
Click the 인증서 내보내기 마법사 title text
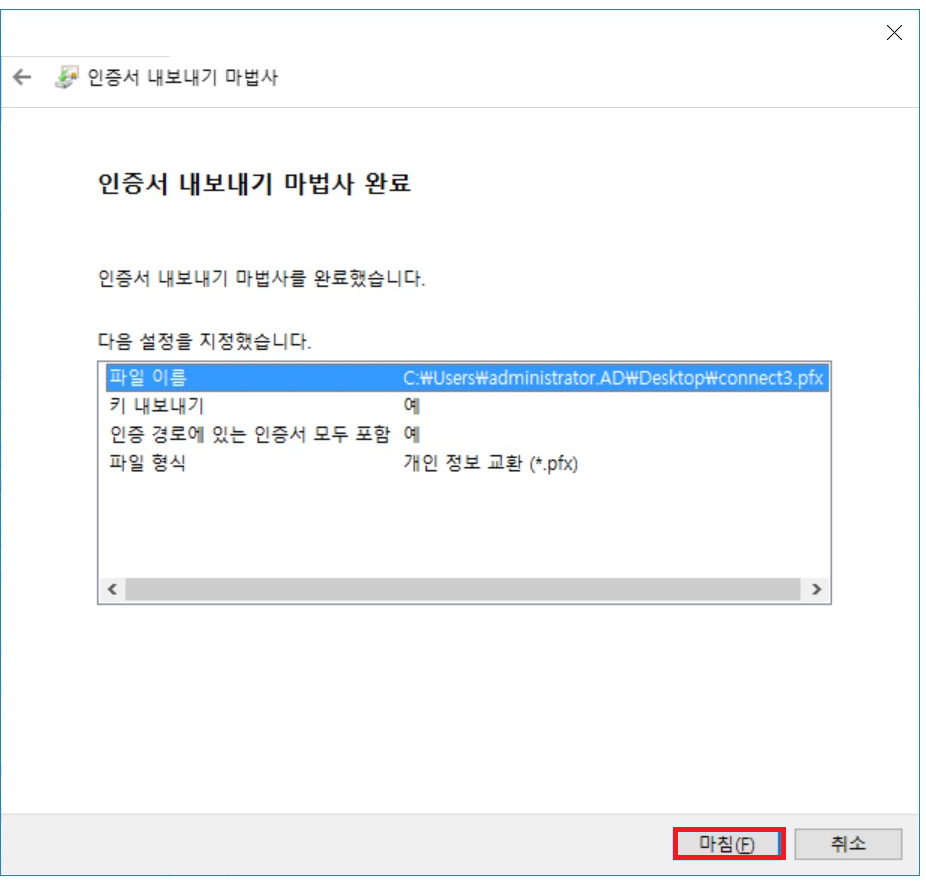pyautogui.click(x=185, y=78)
